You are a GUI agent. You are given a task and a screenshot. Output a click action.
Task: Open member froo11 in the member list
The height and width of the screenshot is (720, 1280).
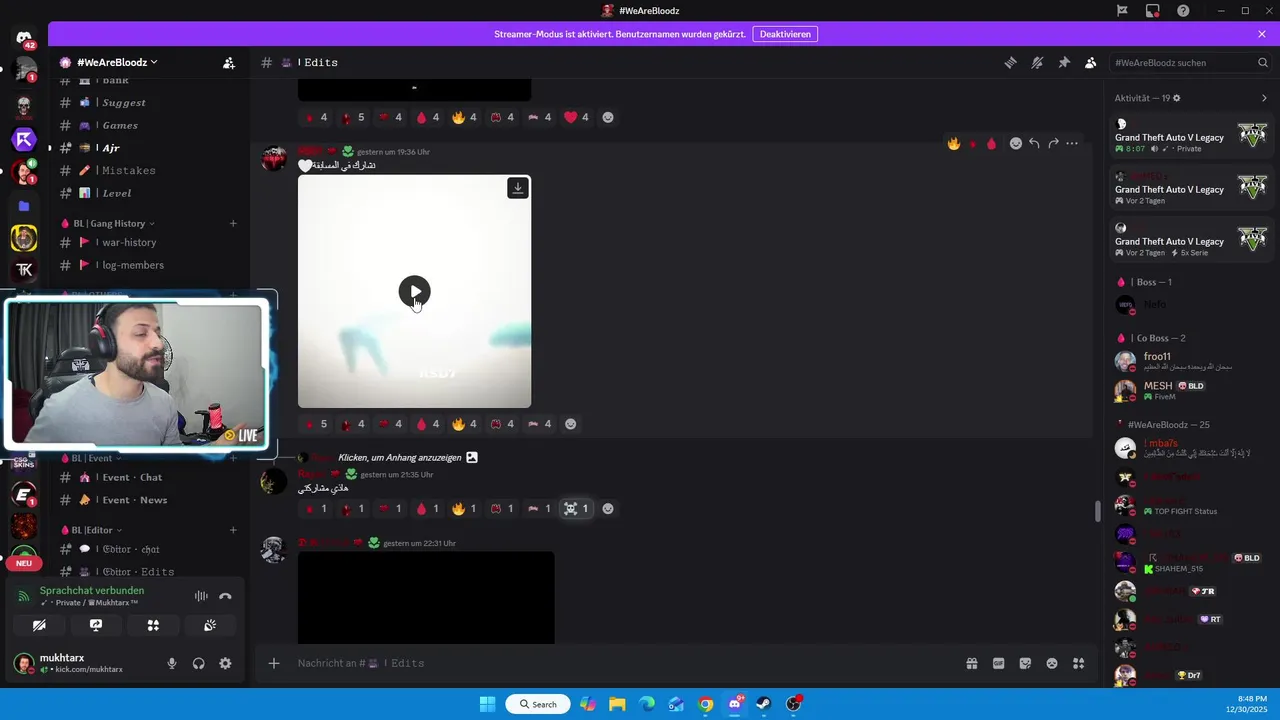click(x=1190, y=361)
